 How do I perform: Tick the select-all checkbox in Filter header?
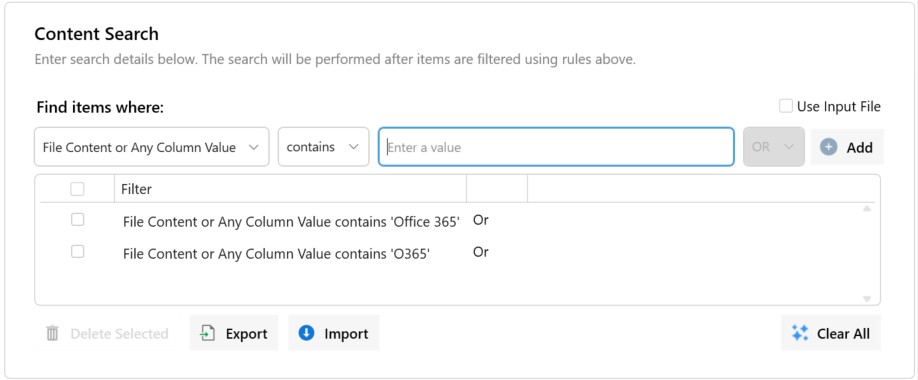[77, 189]
